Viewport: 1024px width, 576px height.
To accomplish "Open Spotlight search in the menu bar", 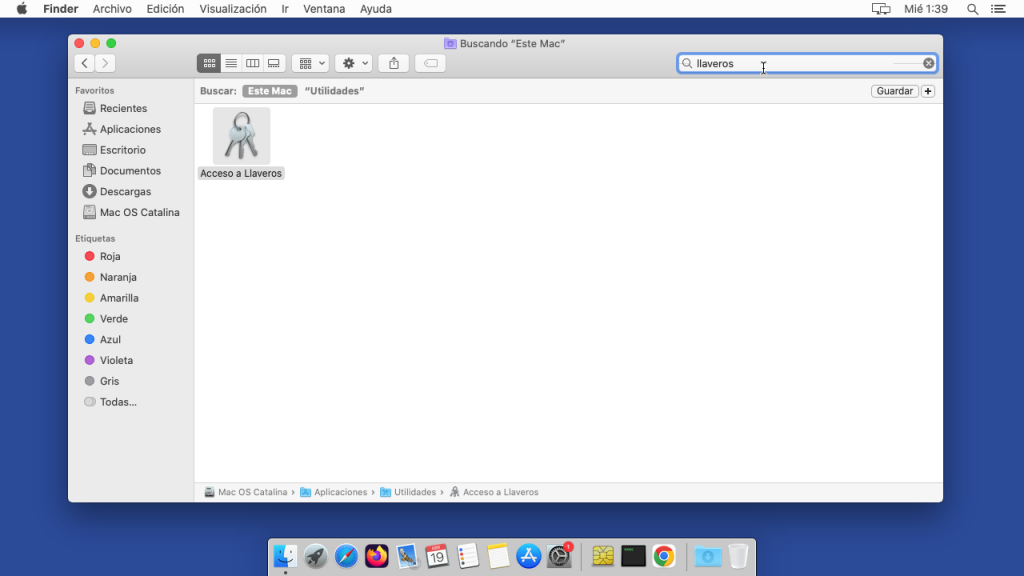I will tap(972, 9).
